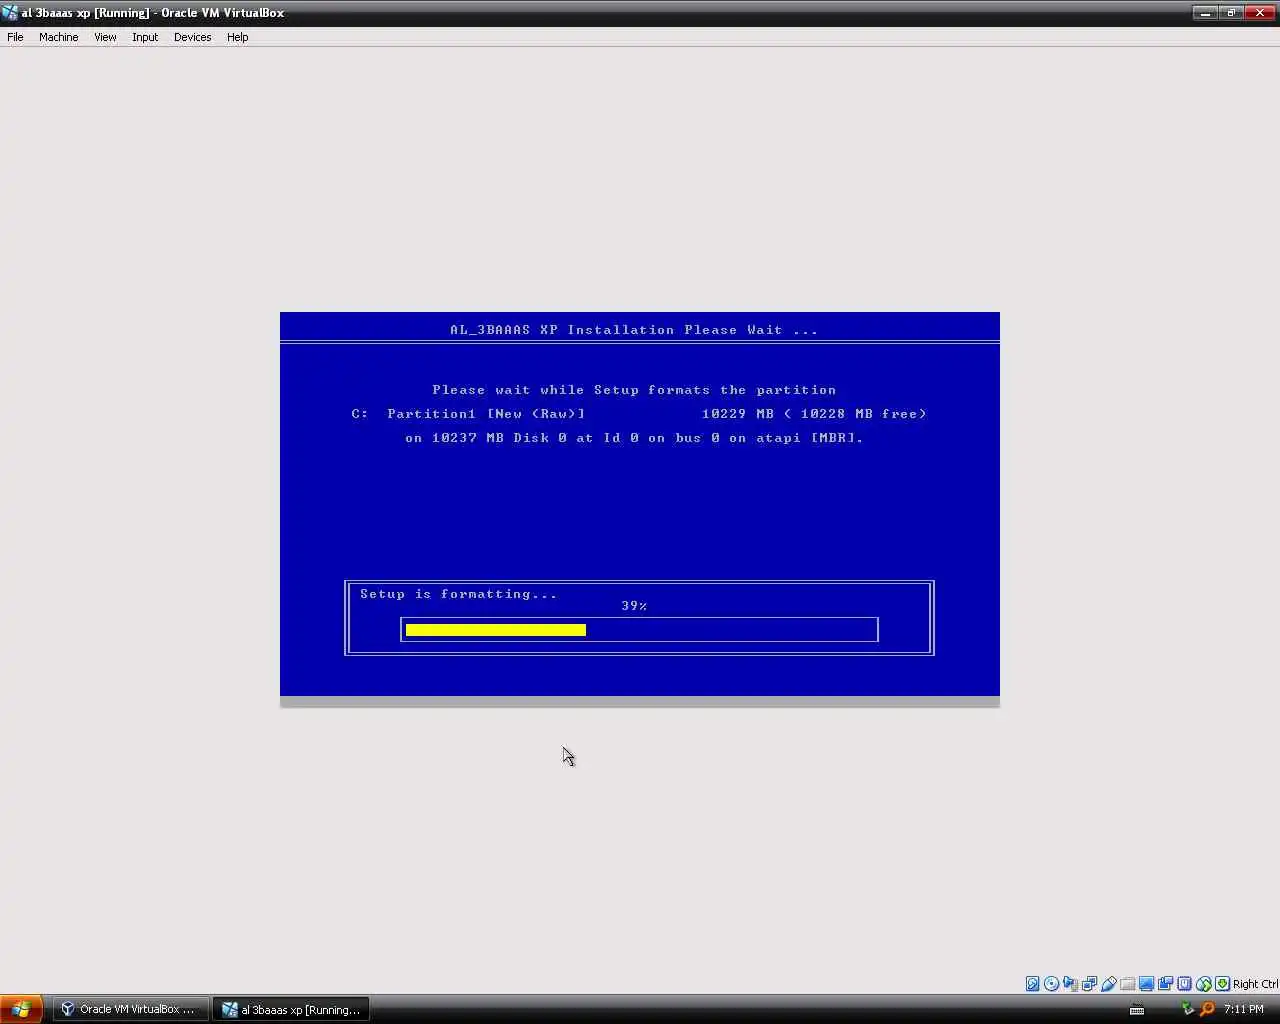1280x1024 pixels.
Task: Click the green download arrow tray icon
Action: pyautogui.click(x=1188, y=1009)
